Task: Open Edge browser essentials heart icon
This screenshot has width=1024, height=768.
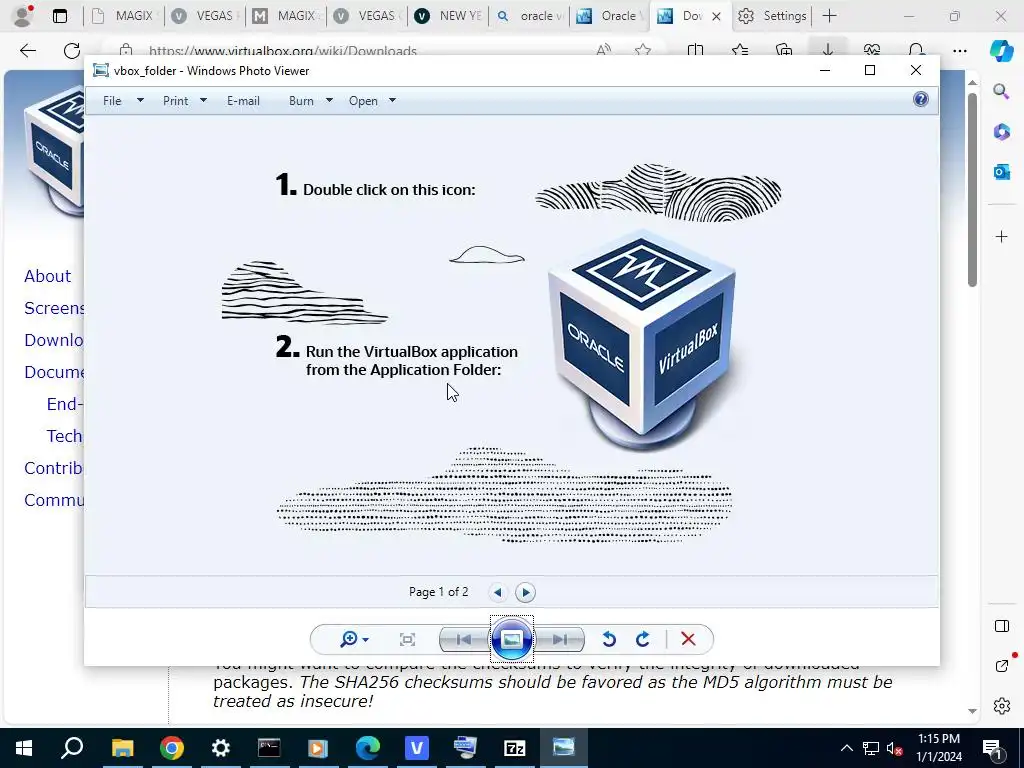Action: (x=872, y=50)
